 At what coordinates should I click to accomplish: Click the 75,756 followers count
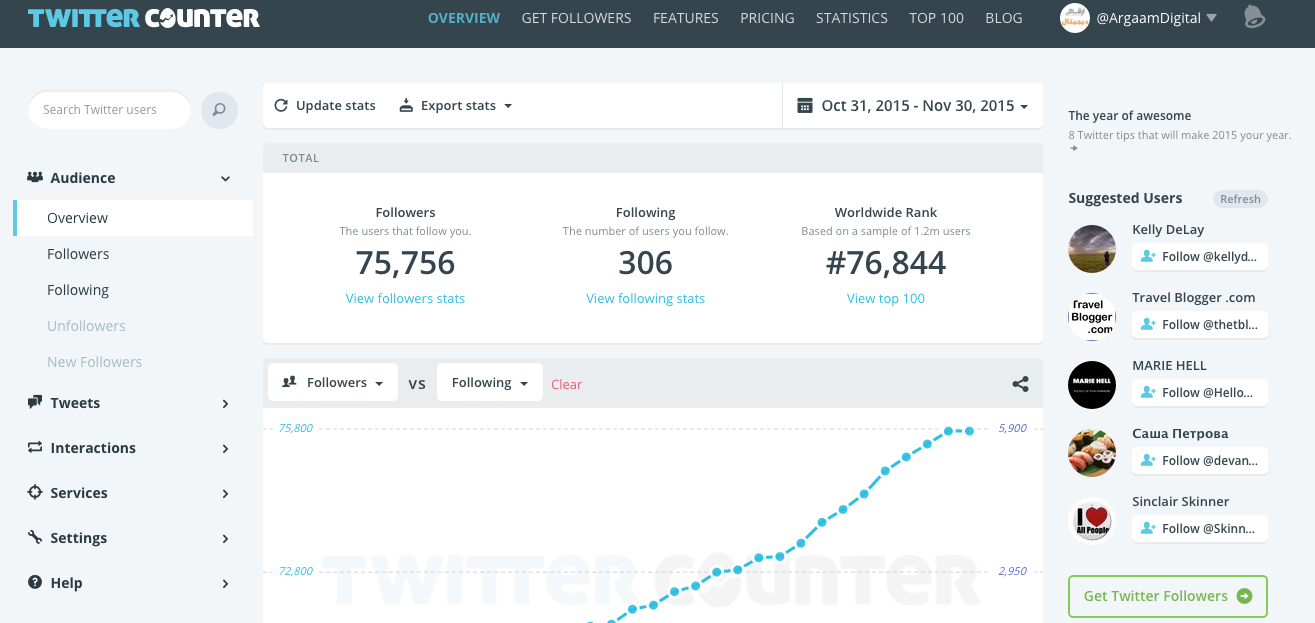(405, 263)
